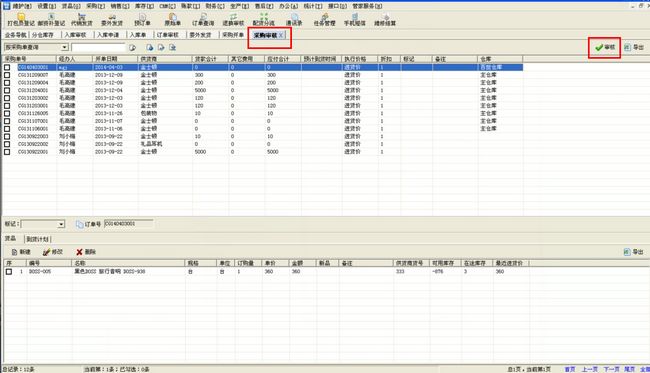Go to 下一页 next page link
650x373 pixels.
tap(611, 369)
